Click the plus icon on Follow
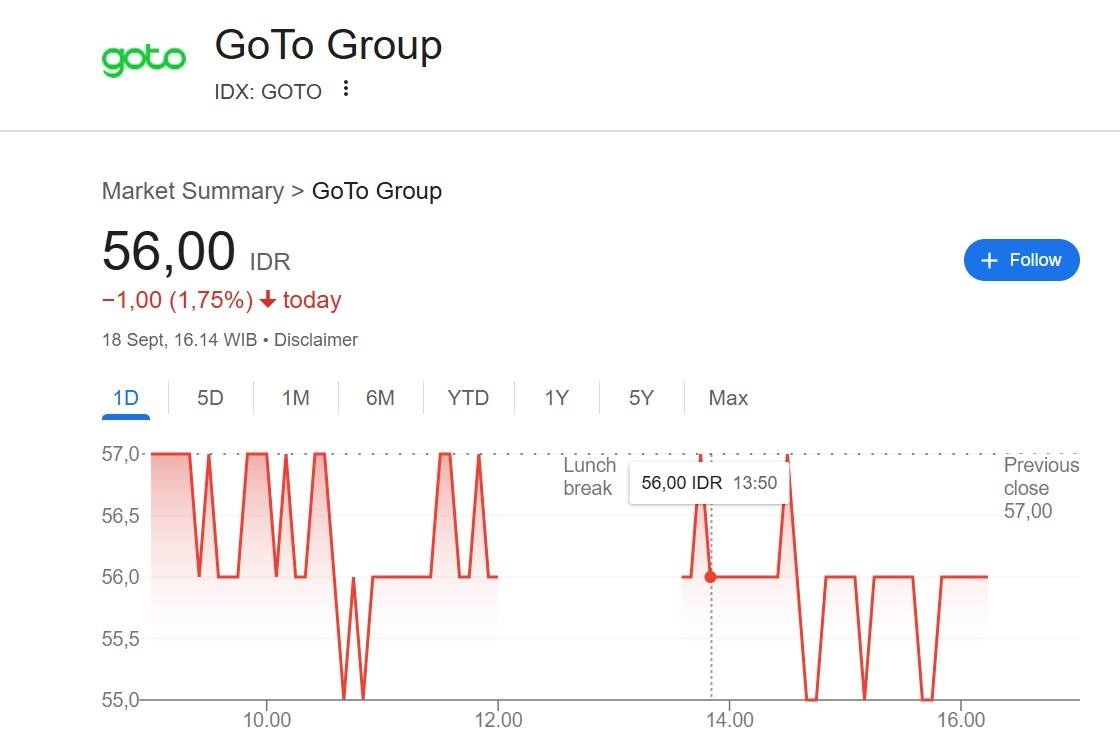The height and width of the screenshot is (732, 1120). coord(990,260)
